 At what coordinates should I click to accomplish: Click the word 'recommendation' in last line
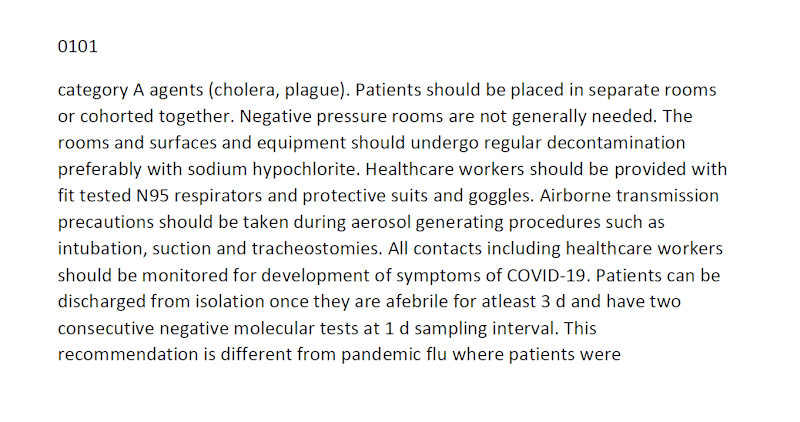128,355
